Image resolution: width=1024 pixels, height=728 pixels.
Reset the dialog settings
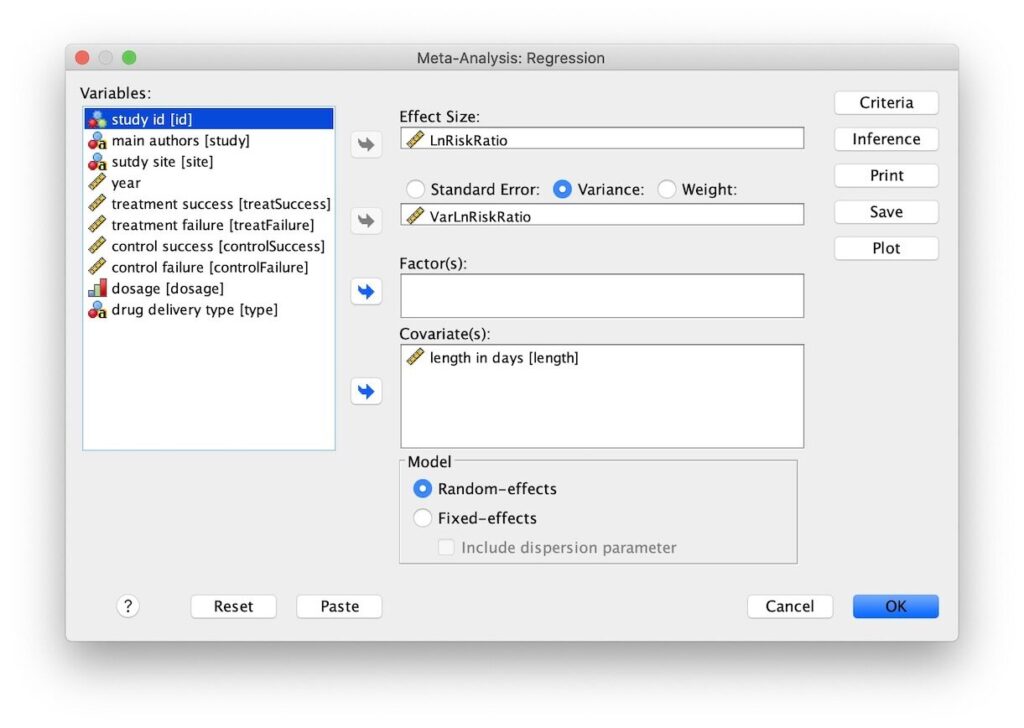[233, 607]
